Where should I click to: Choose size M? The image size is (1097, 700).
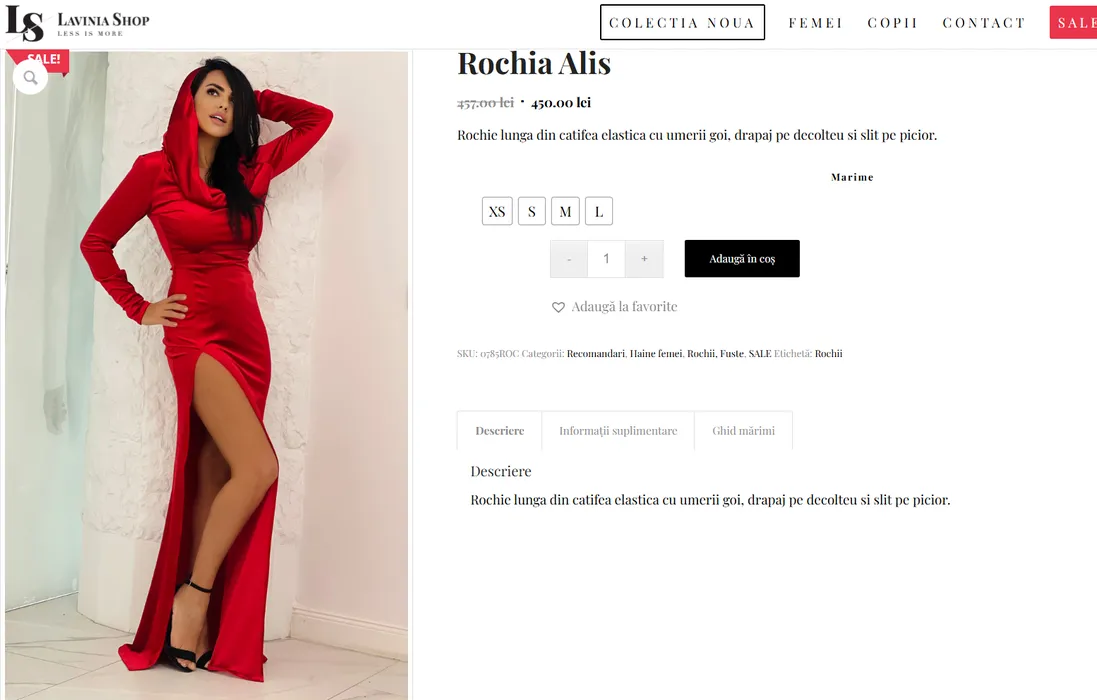565,211
